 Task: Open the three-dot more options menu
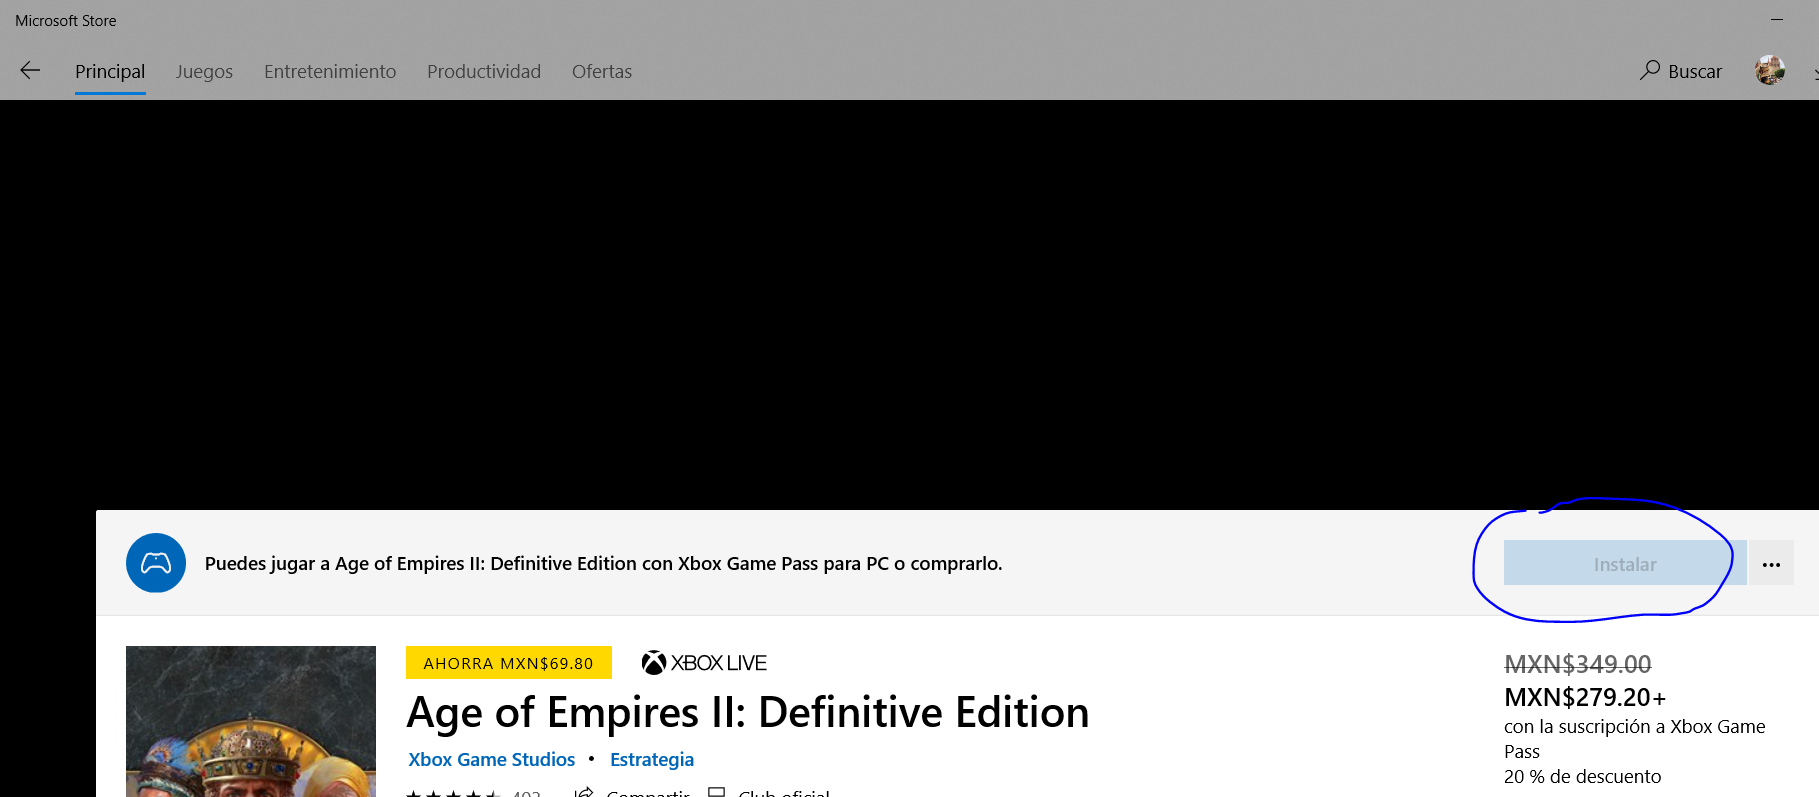1771,564
